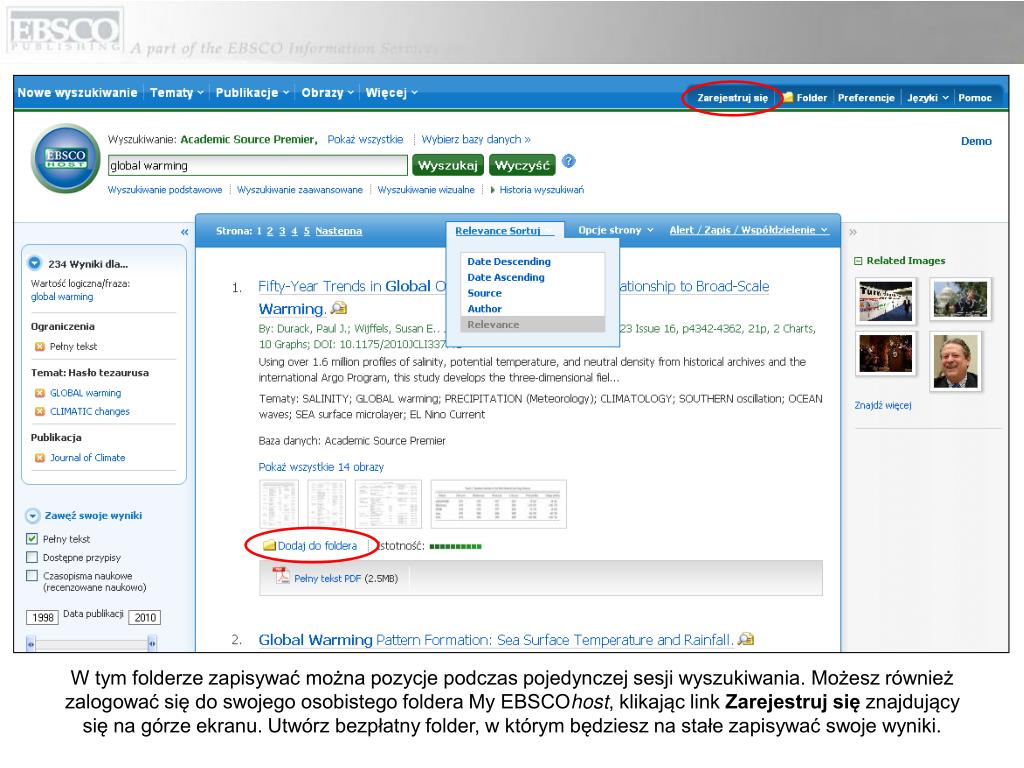
Task: Open the Publikacje dropdown menu
Action: pyautogui.click(x=252, y=93)
